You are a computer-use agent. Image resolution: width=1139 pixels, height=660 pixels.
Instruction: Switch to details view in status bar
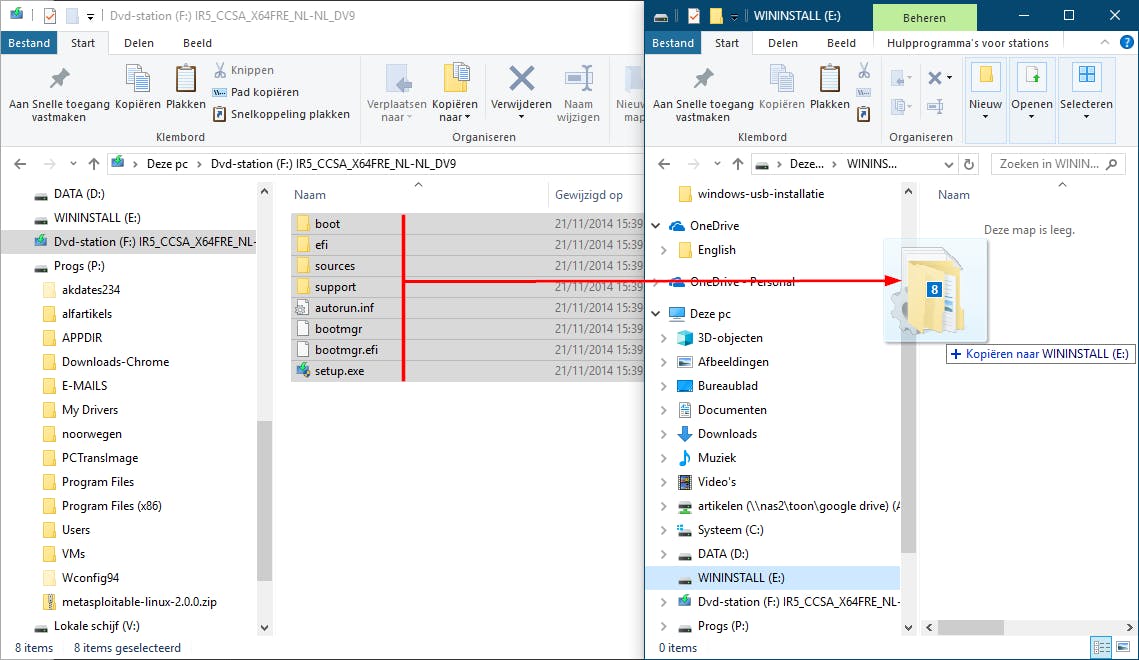pyautogui.click(x=1100, y=647)
